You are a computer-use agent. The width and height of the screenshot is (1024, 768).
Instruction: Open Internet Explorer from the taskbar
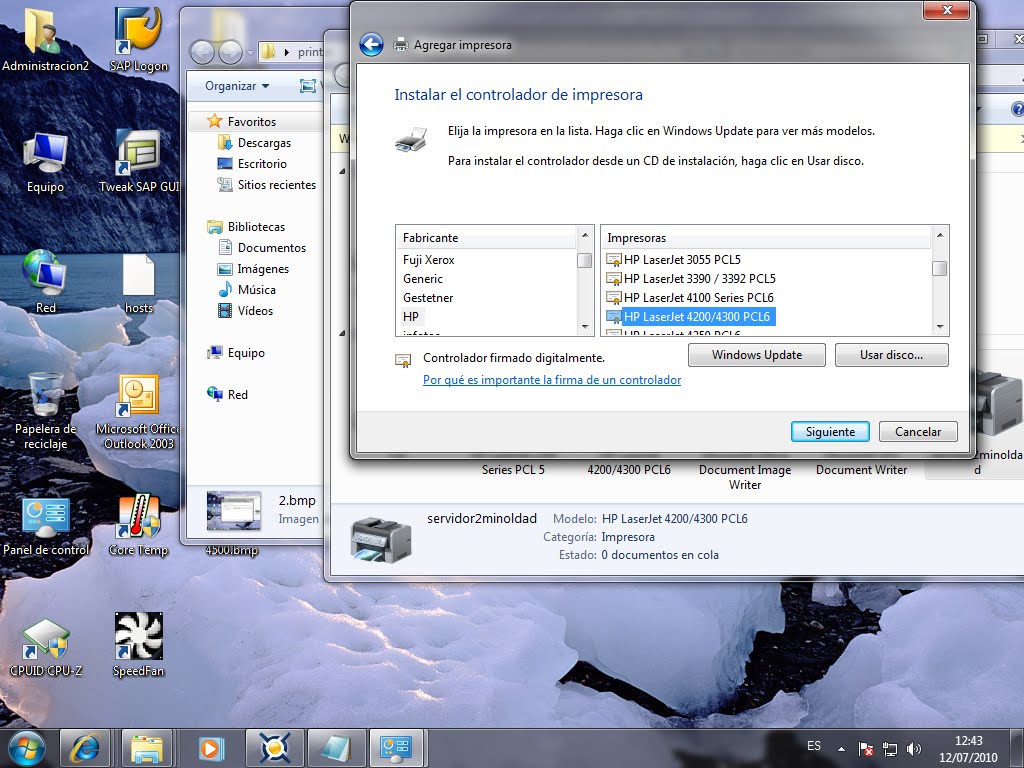[85, 747]
